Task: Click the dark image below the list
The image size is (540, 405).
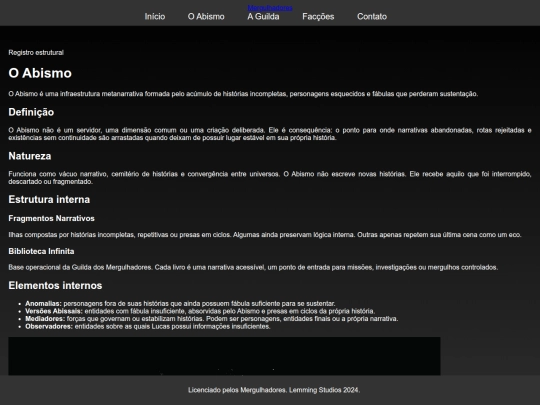Action: click(x=224, y=356)
